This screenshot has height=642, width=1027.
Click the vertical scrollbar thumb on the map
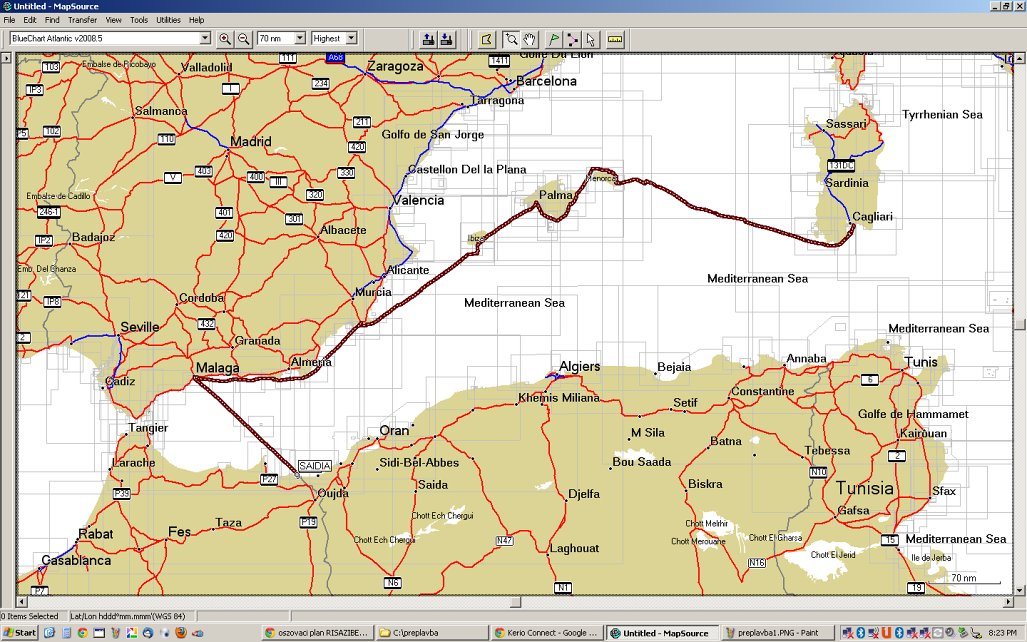(x=1019, y=323)
